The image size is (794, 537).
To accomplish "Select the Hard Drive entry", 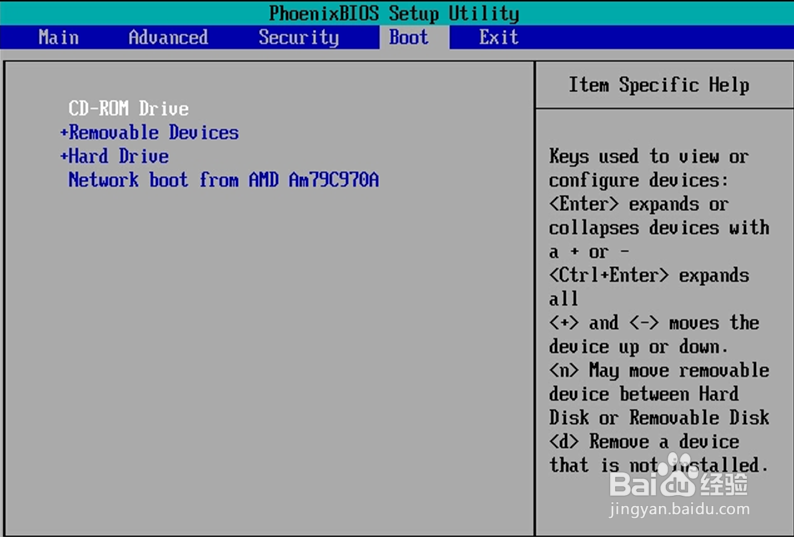I will pos(118,157).
